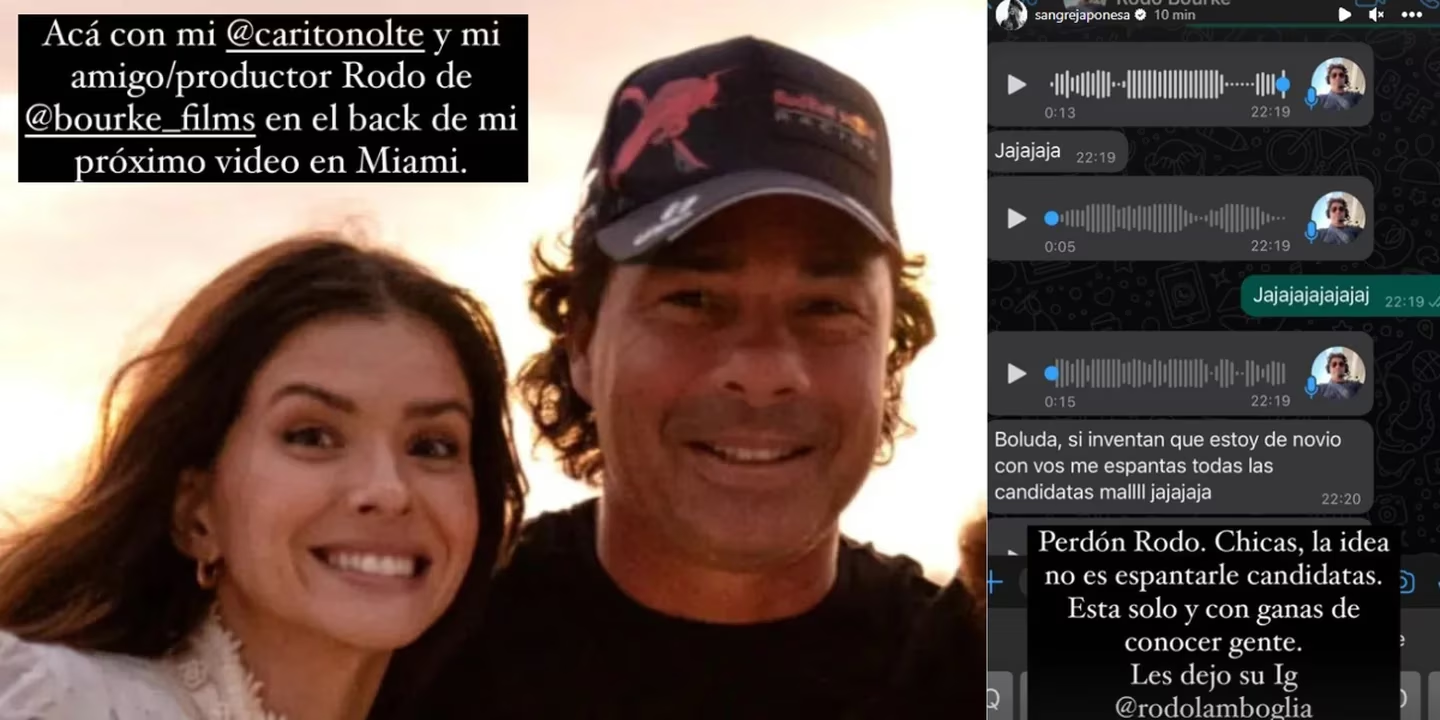
Task: Play the 0:13 voice message
Action: click(1017, 85)
